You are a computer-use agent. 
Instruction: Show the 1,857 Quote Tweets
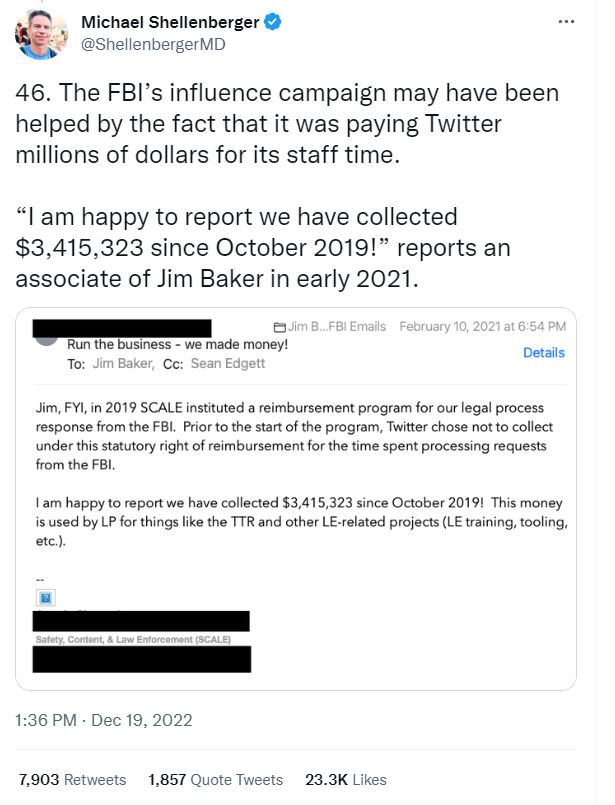(215, 779)
